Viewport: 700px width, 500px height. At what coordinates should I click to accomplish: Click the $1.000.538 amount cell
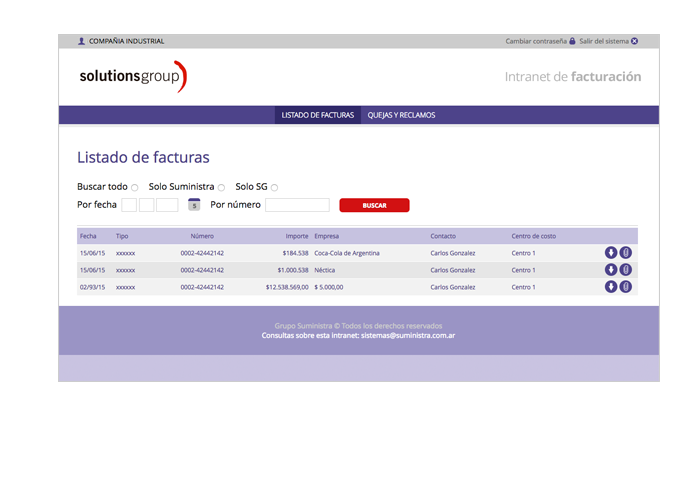click(293, 270)
